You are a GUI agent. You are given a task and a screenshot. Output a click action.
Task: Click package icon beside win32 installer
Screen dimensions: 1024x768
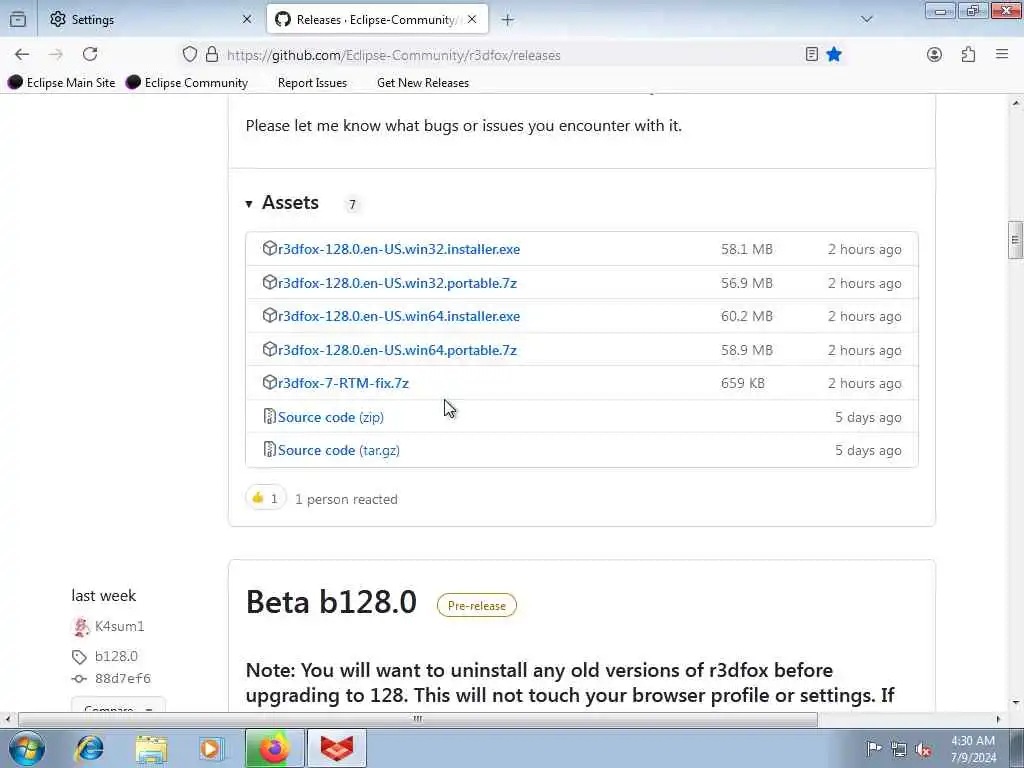(269, 248)
